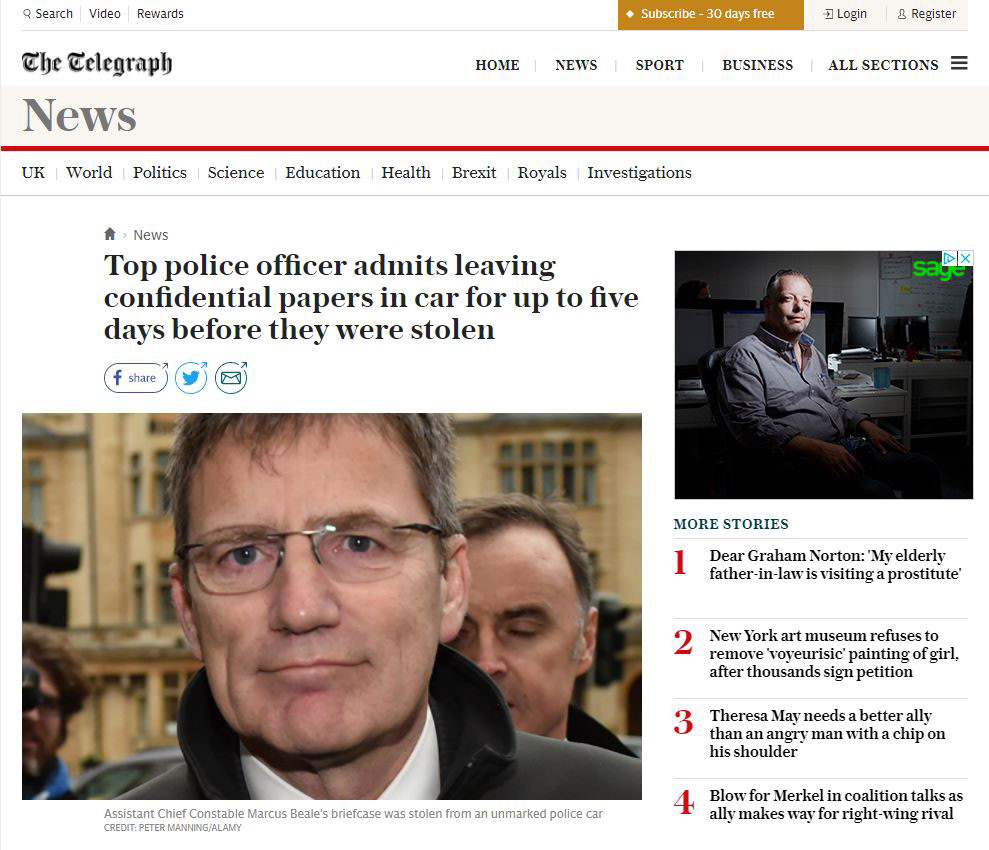This screenshot has height=850, width=989.
Task: Open the Login link
Action: coord(845,14)
